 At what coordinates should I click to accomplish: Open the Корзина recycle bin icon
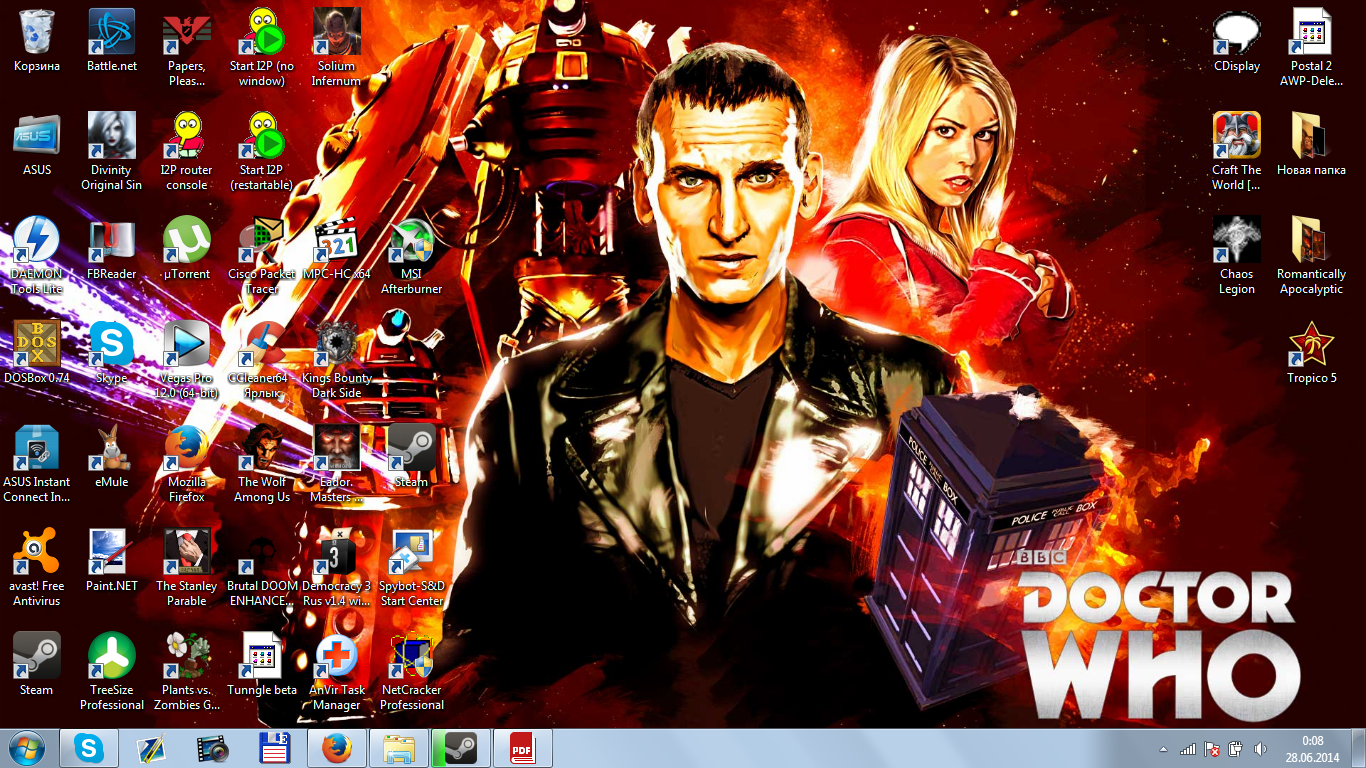pyautogui.click(x=37, y=41)
